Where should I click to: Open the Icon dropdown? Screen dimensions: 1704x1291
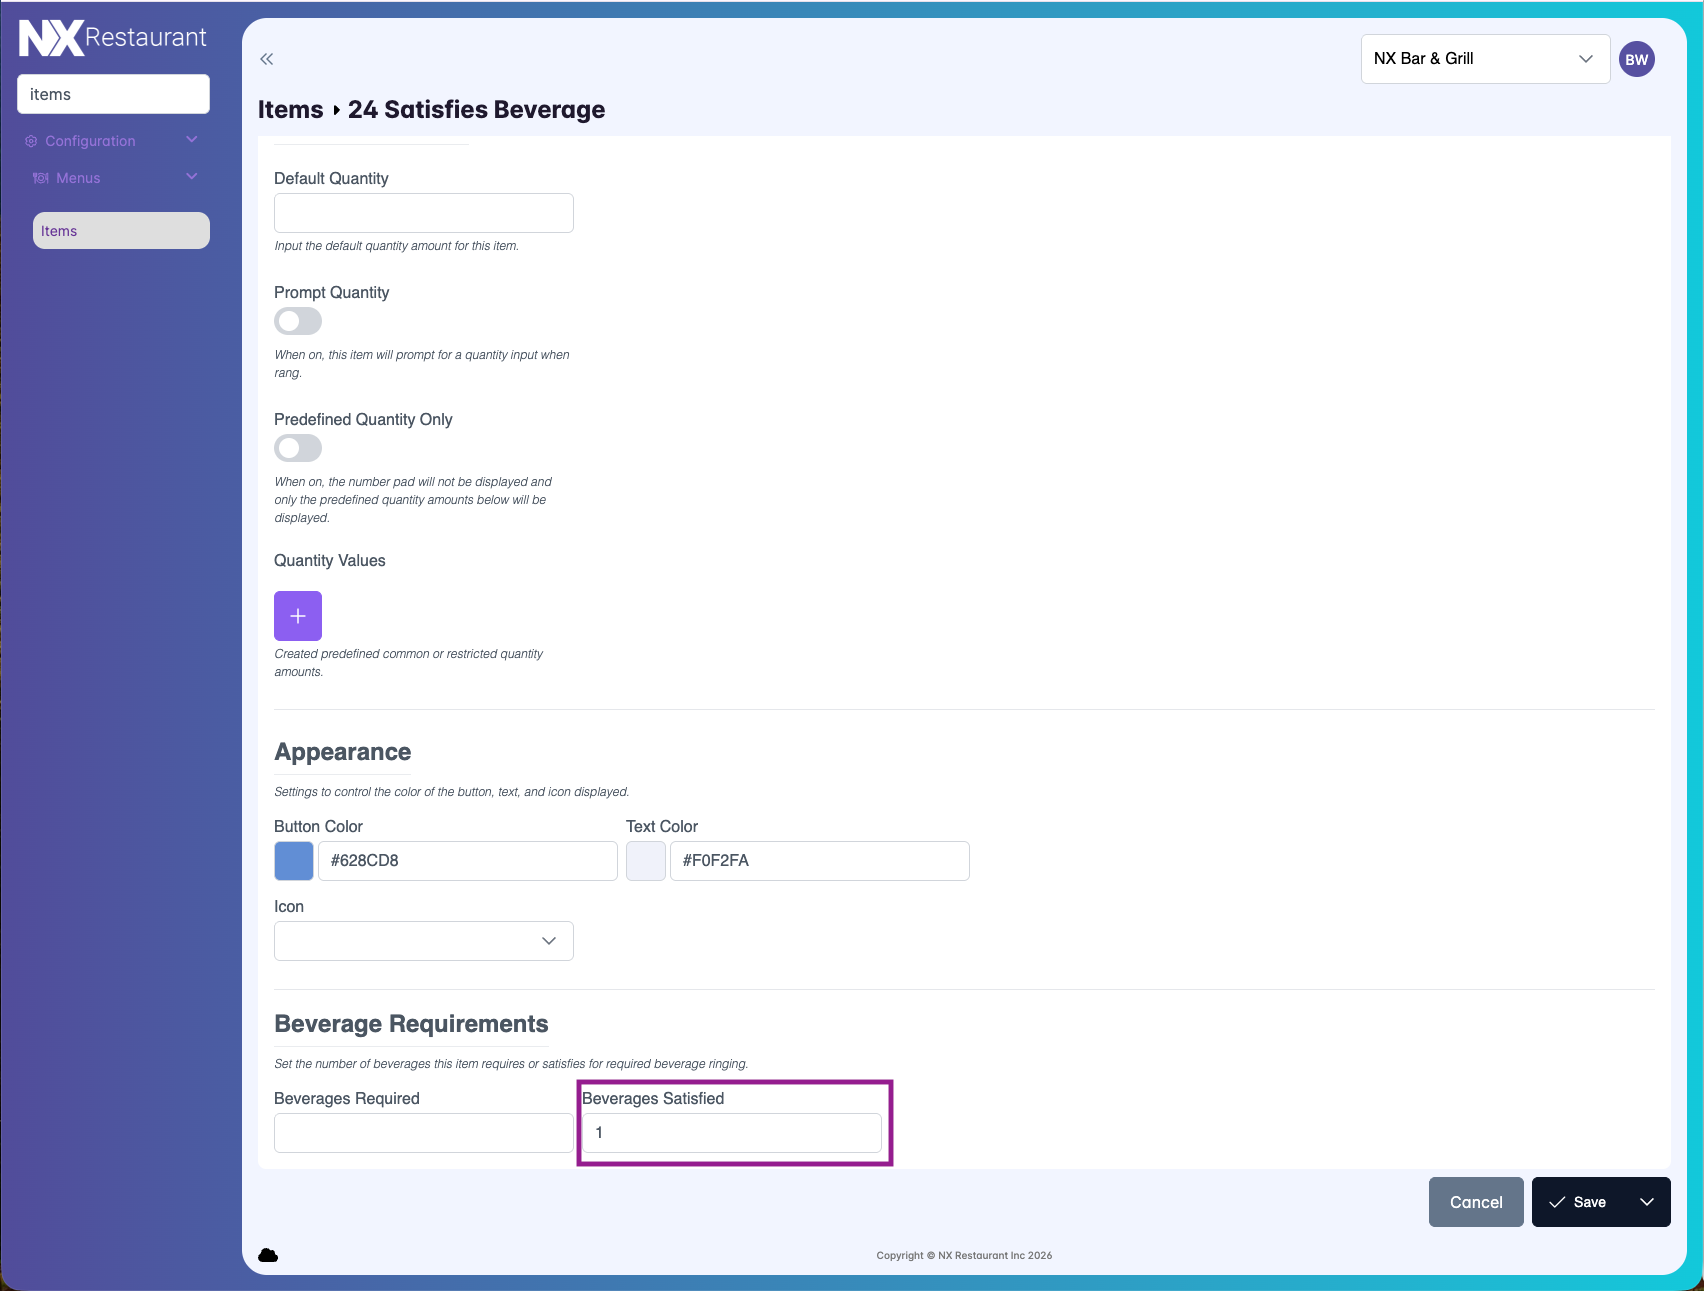423,941
